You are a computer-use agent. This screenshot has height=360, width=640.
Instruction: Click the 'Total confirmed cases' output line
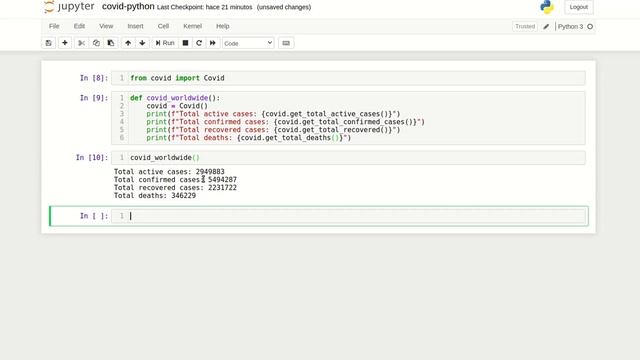tap(175, 180)
